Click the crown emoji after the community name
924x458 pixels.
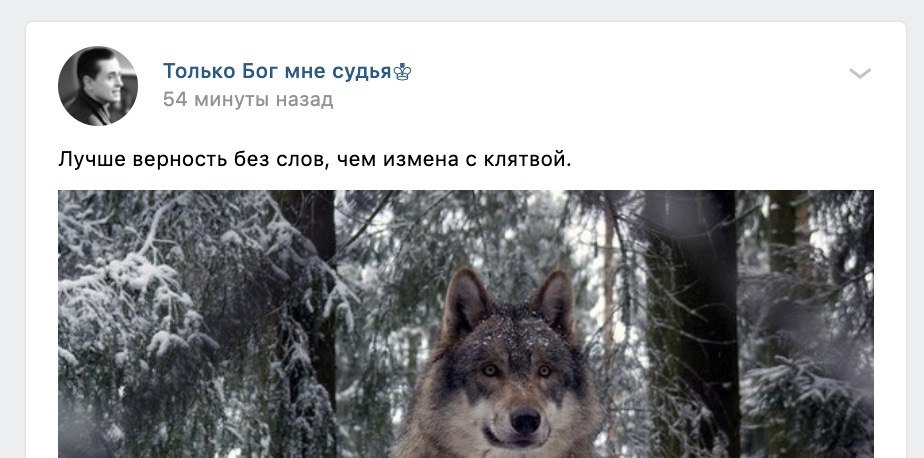pyautogui.click(x=402, y=72)
